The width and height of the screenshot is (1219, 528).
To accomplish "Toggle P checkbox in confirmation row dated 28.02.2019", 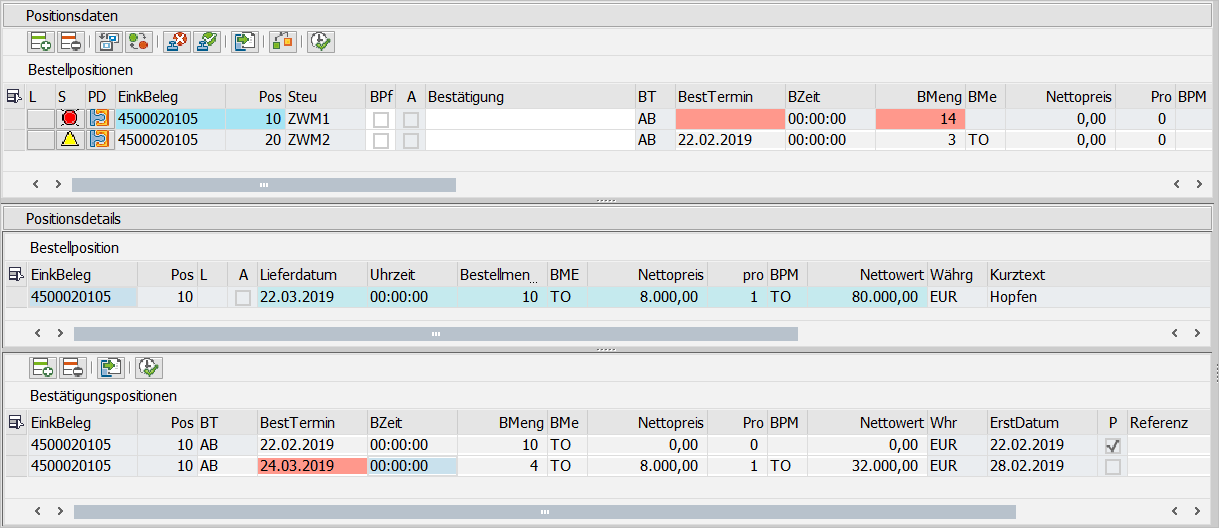I will pyautogui.click(x=1113, y=466).
